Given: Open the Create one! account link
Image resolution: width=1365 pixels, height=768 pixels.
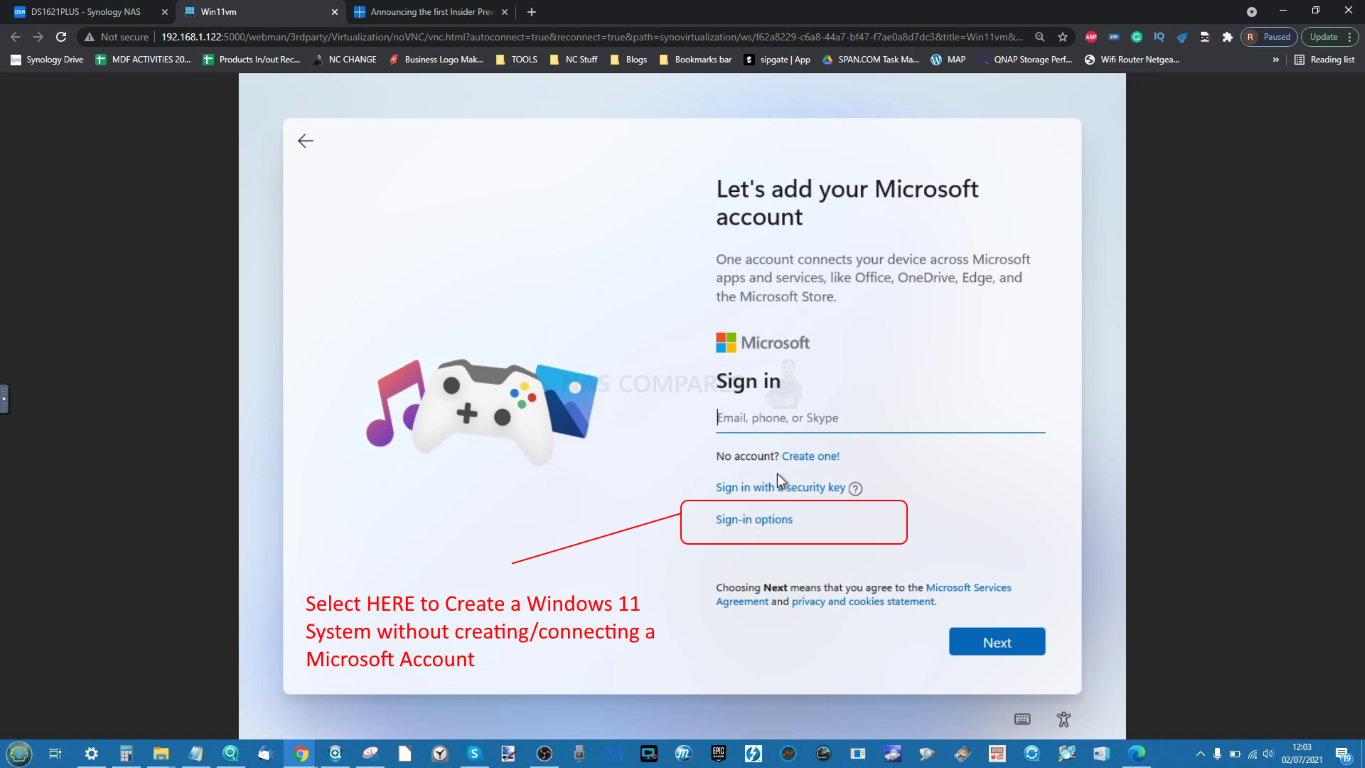Looking at the screenshot, I should point(810,456).
